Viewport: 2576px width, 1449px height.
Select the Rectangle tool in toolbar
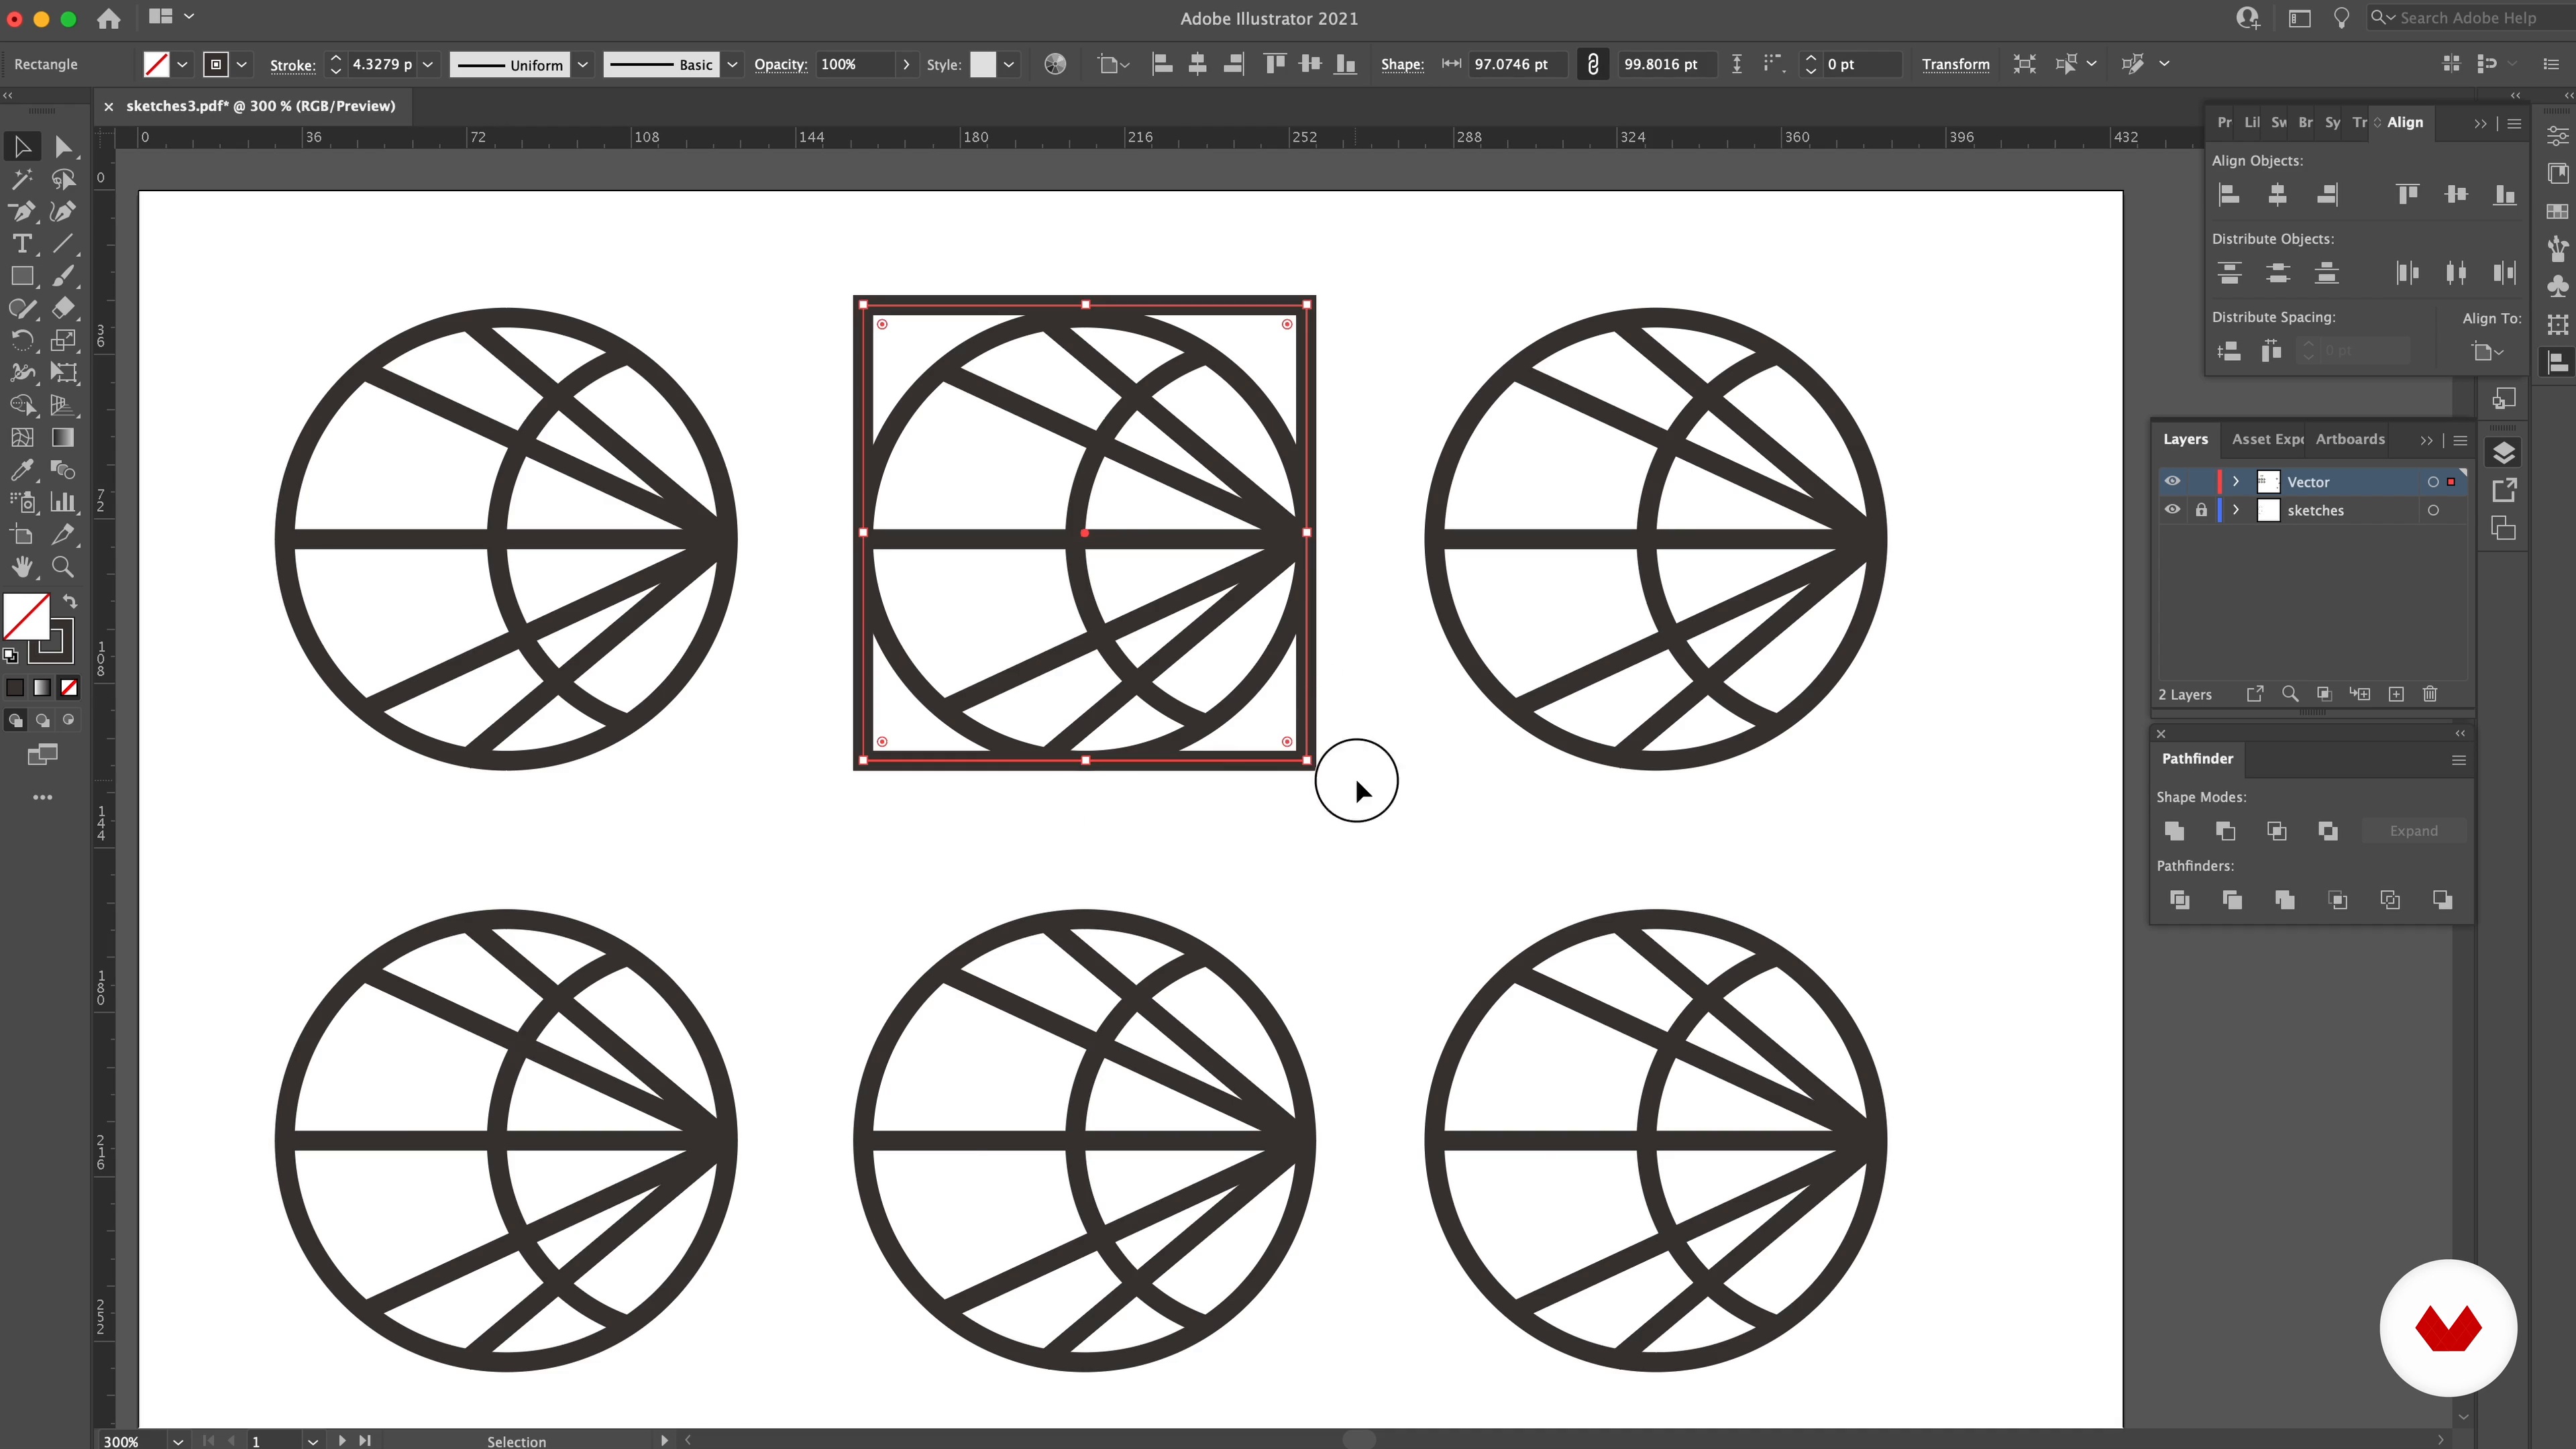(22, 276)
